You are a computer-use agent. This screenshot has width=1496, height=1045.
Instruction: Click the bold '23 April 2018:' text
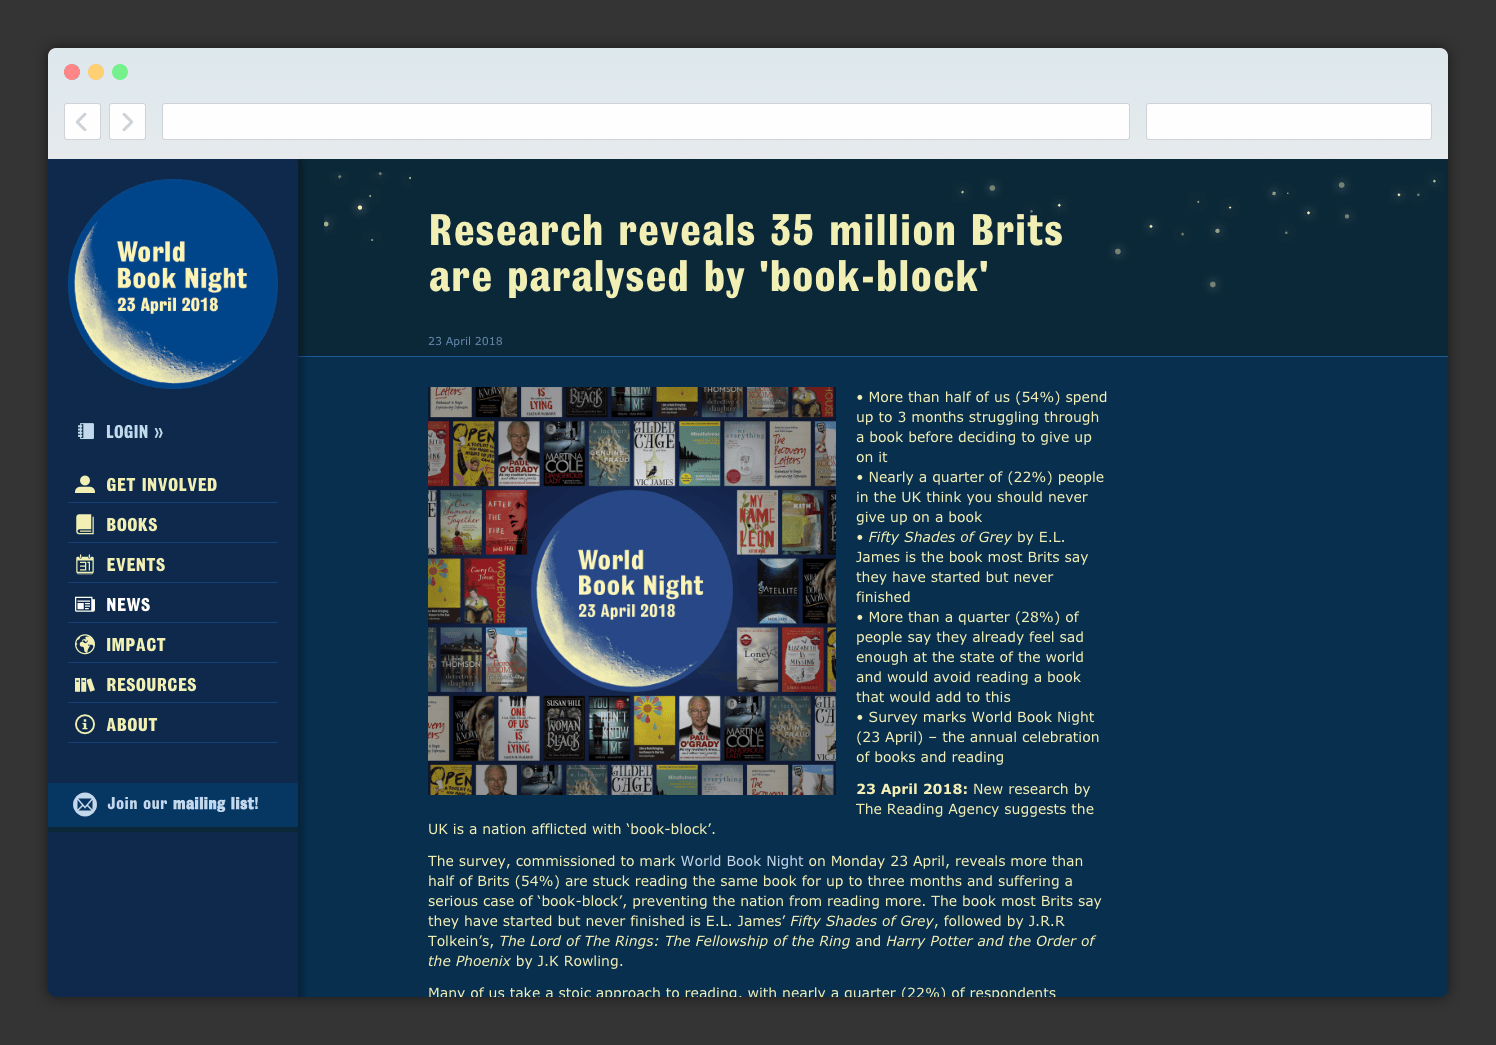pos(912,789)
